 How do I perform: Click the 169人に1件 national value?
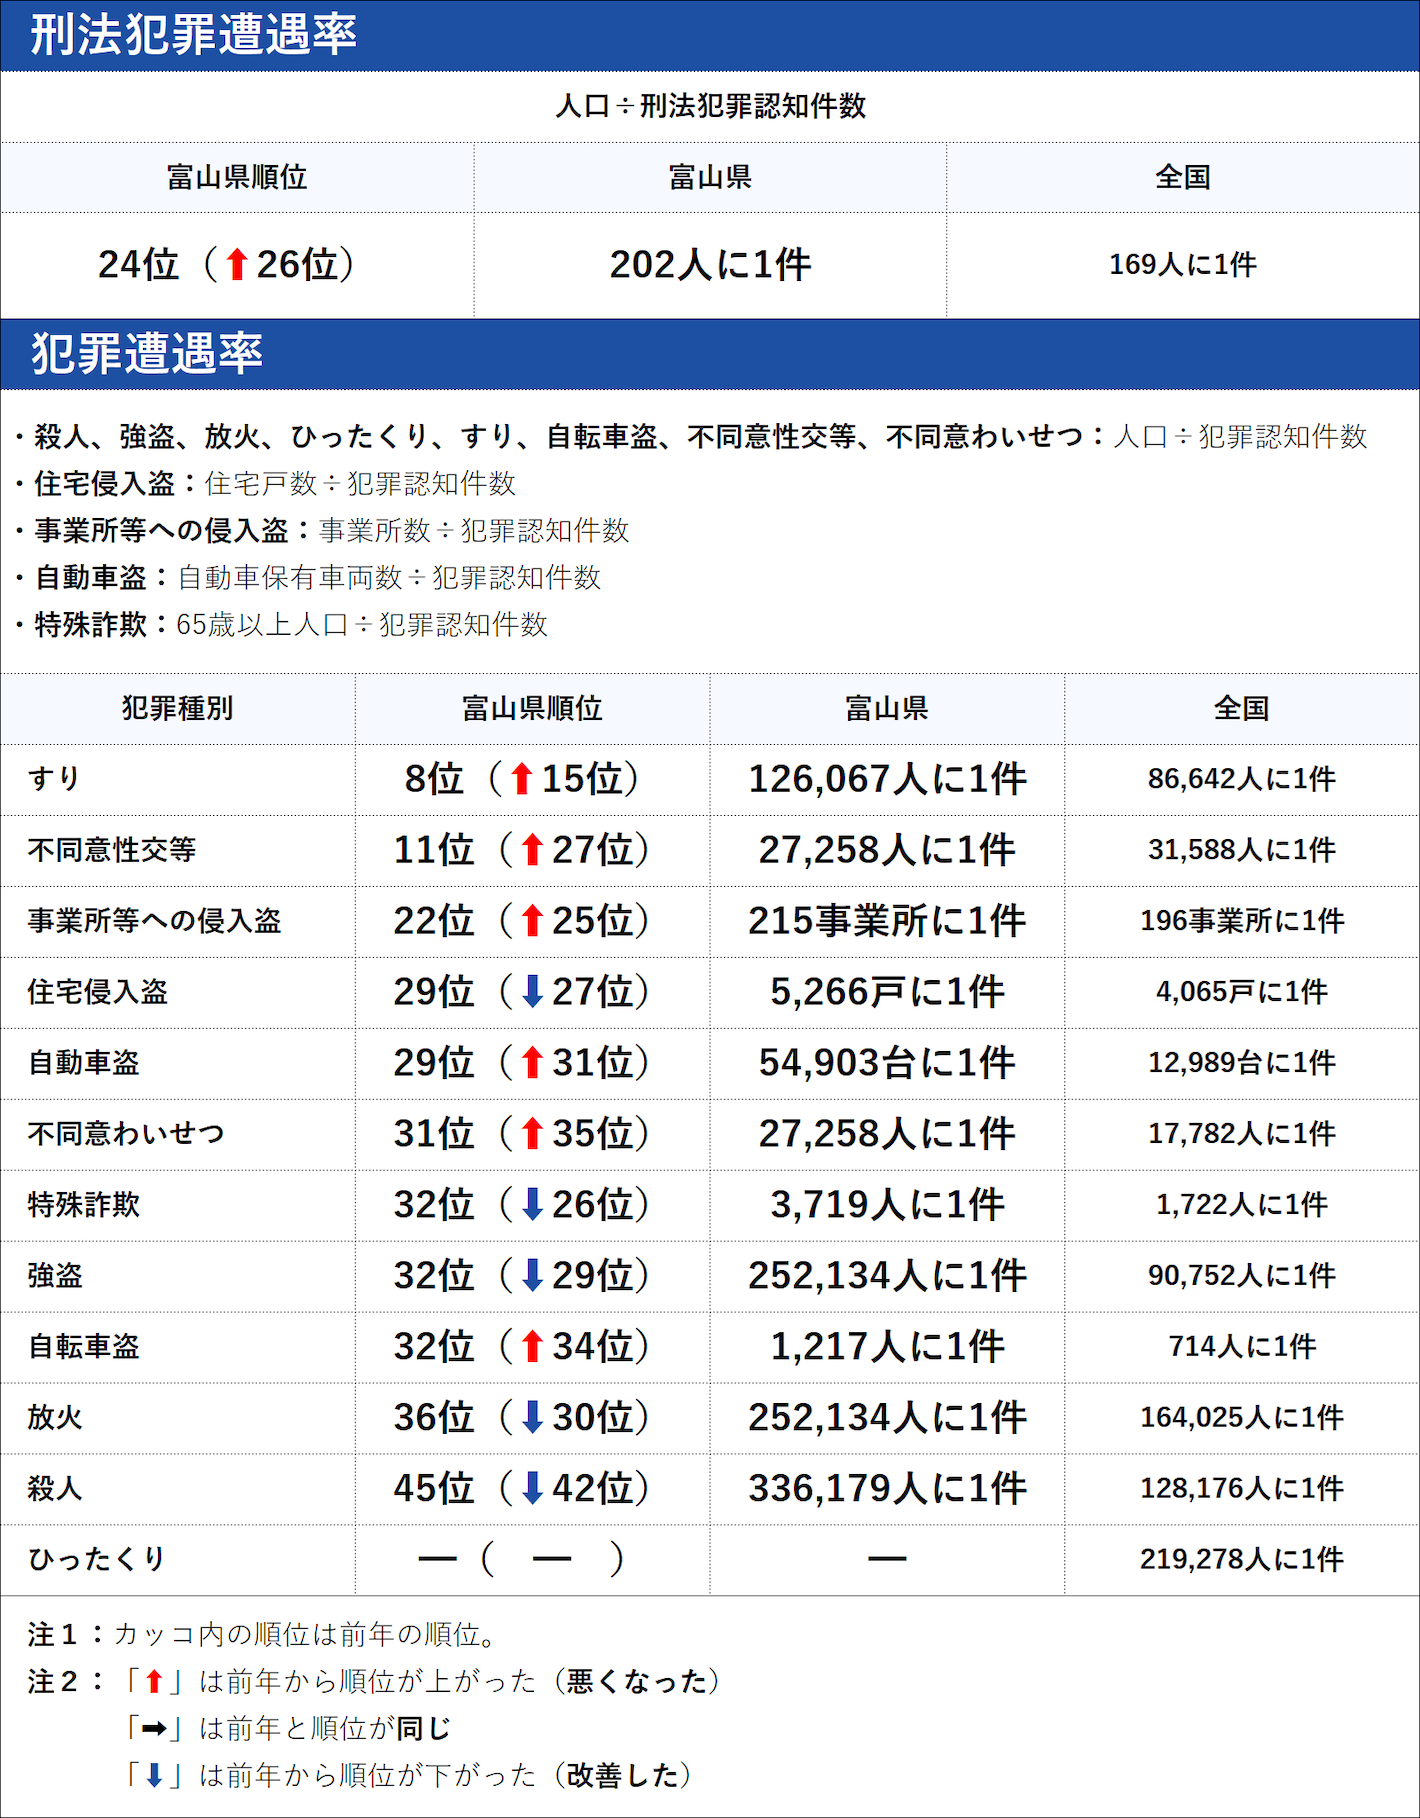(x=1183, y=265)
